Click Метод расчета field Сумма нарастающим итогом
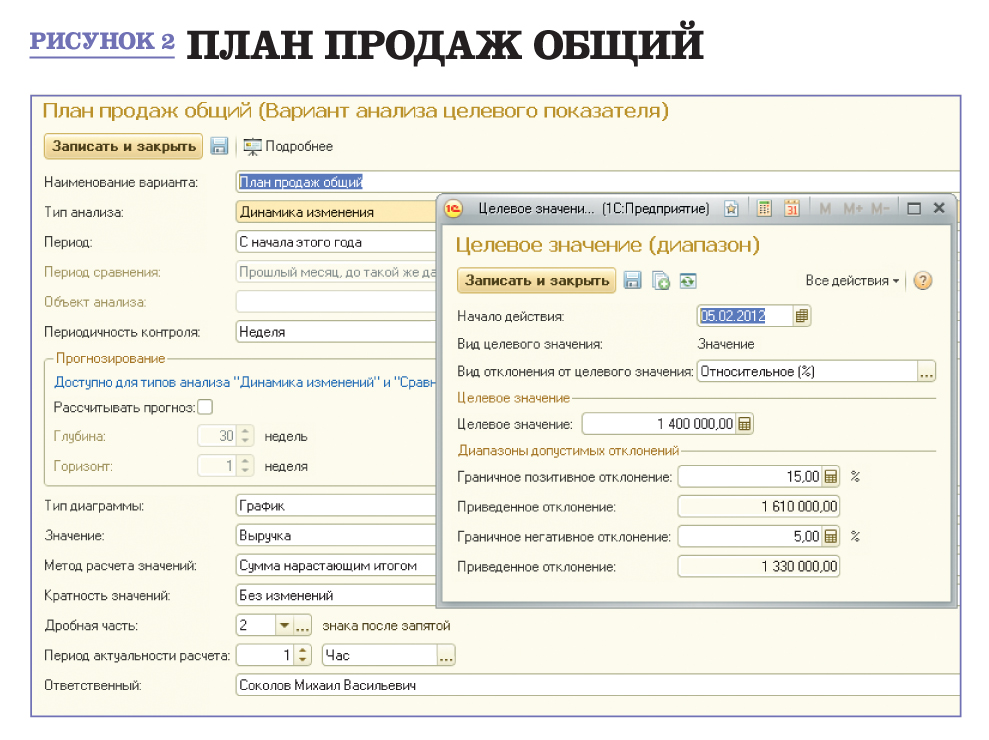 coord(337,565)
